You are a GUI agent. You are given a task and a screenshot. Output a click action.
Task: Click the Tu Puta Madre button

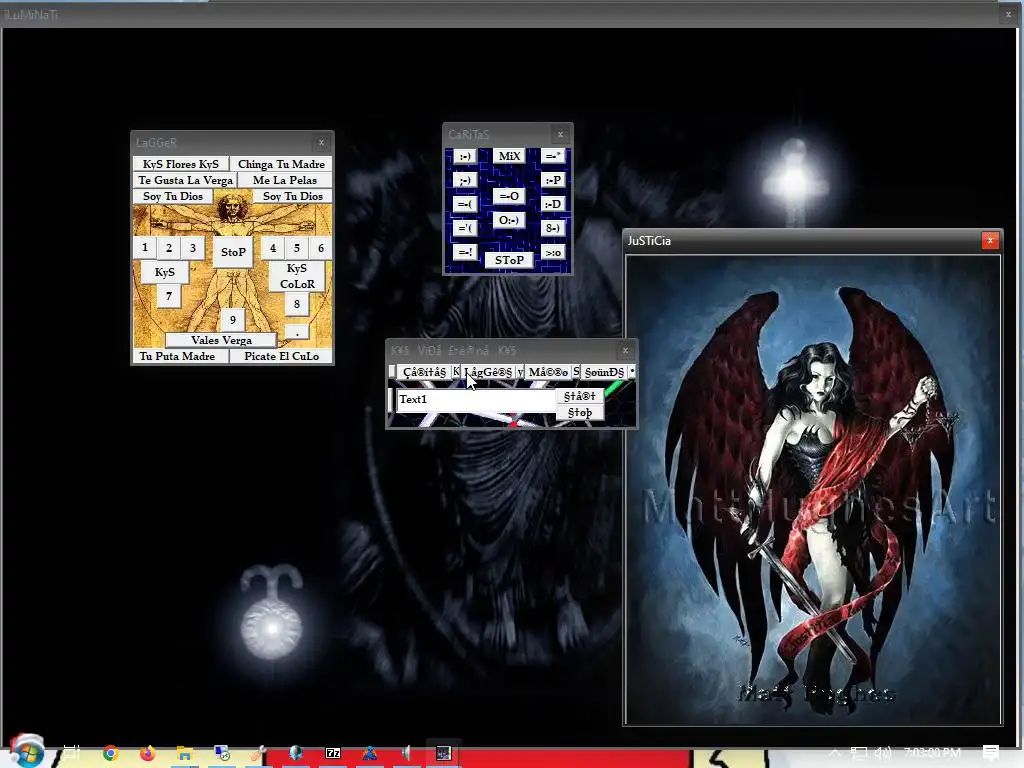click(181, 356)
